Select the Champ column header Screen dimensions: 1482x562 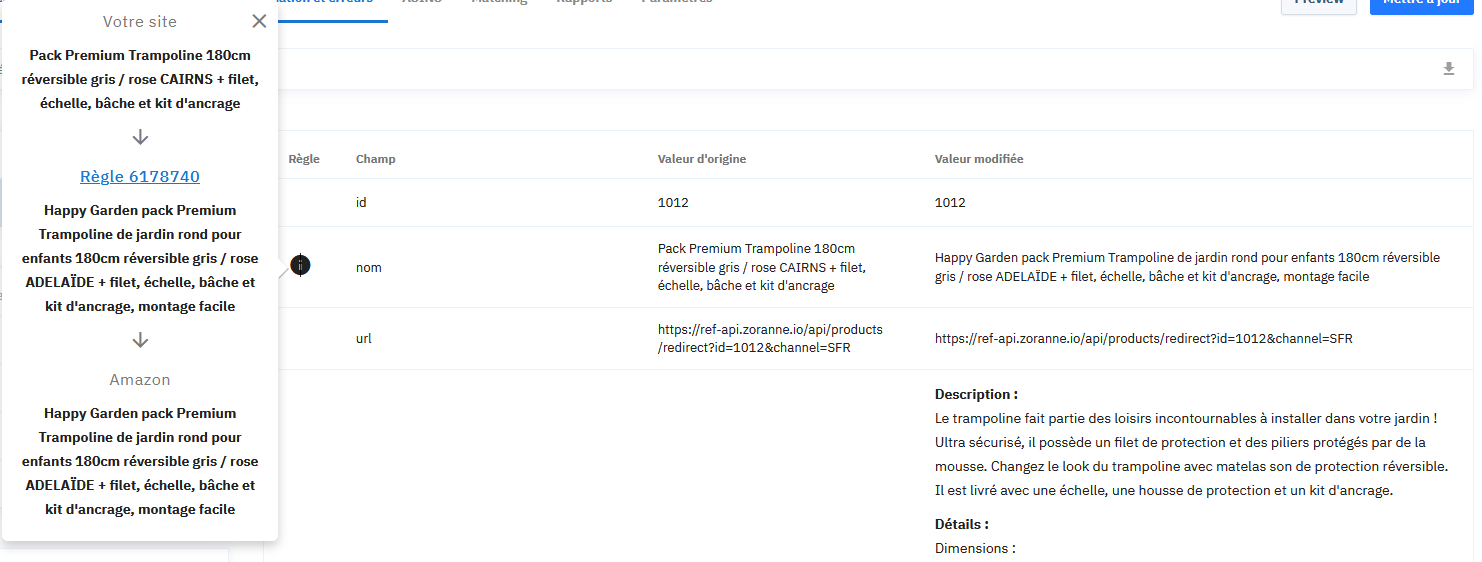point(376,159)
